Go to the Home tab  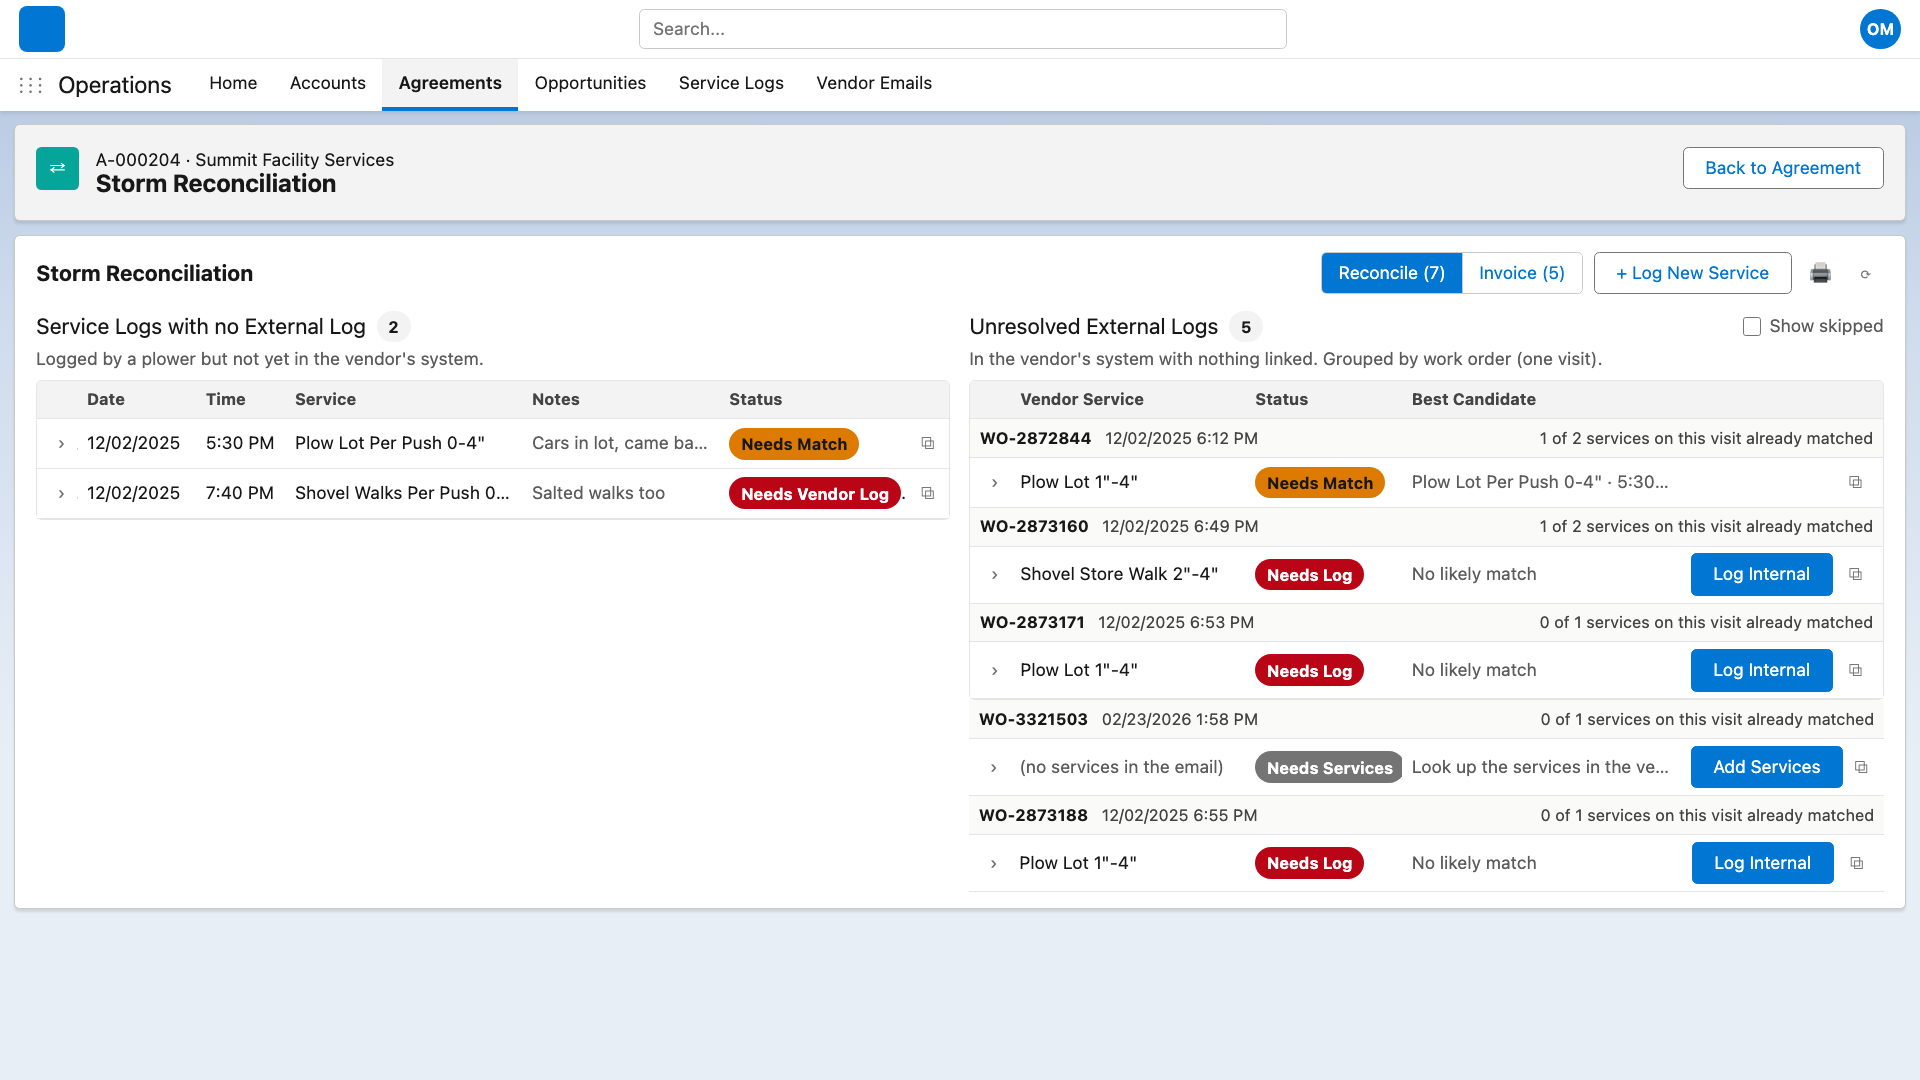coord(233,83)
